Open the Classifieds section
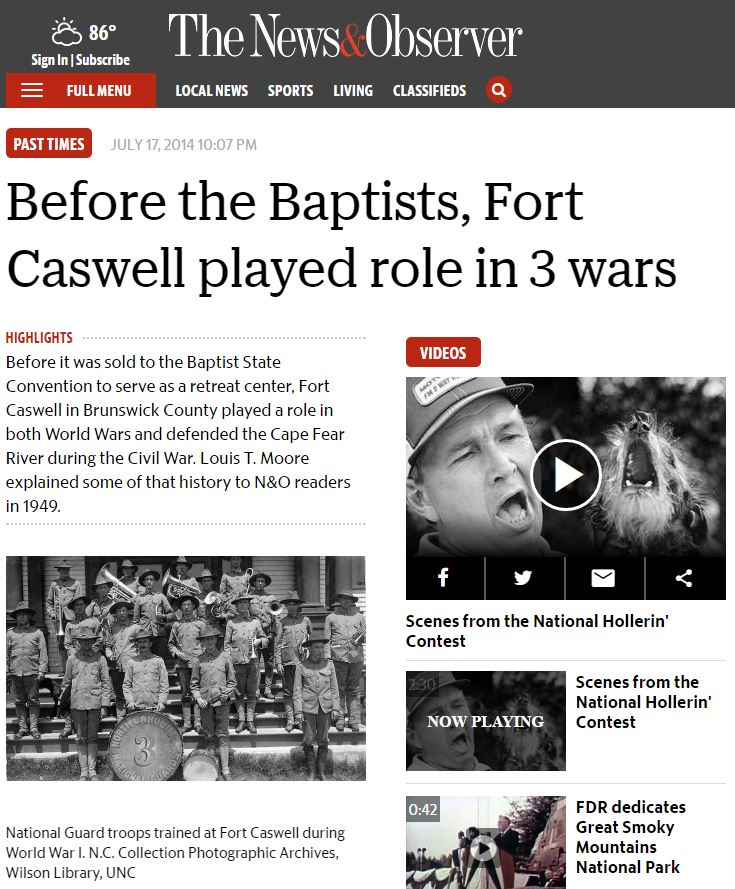The width and height of the screenshot is (735, 889). pos(429,91)
